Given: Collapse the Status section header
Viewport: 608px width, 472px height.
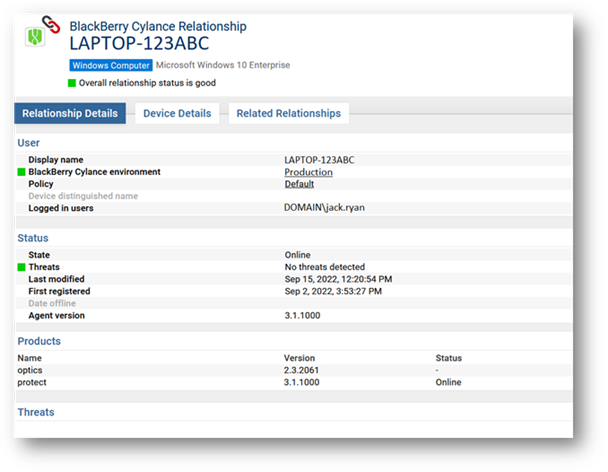Looking at the screenshot, I should coord(33,238).
